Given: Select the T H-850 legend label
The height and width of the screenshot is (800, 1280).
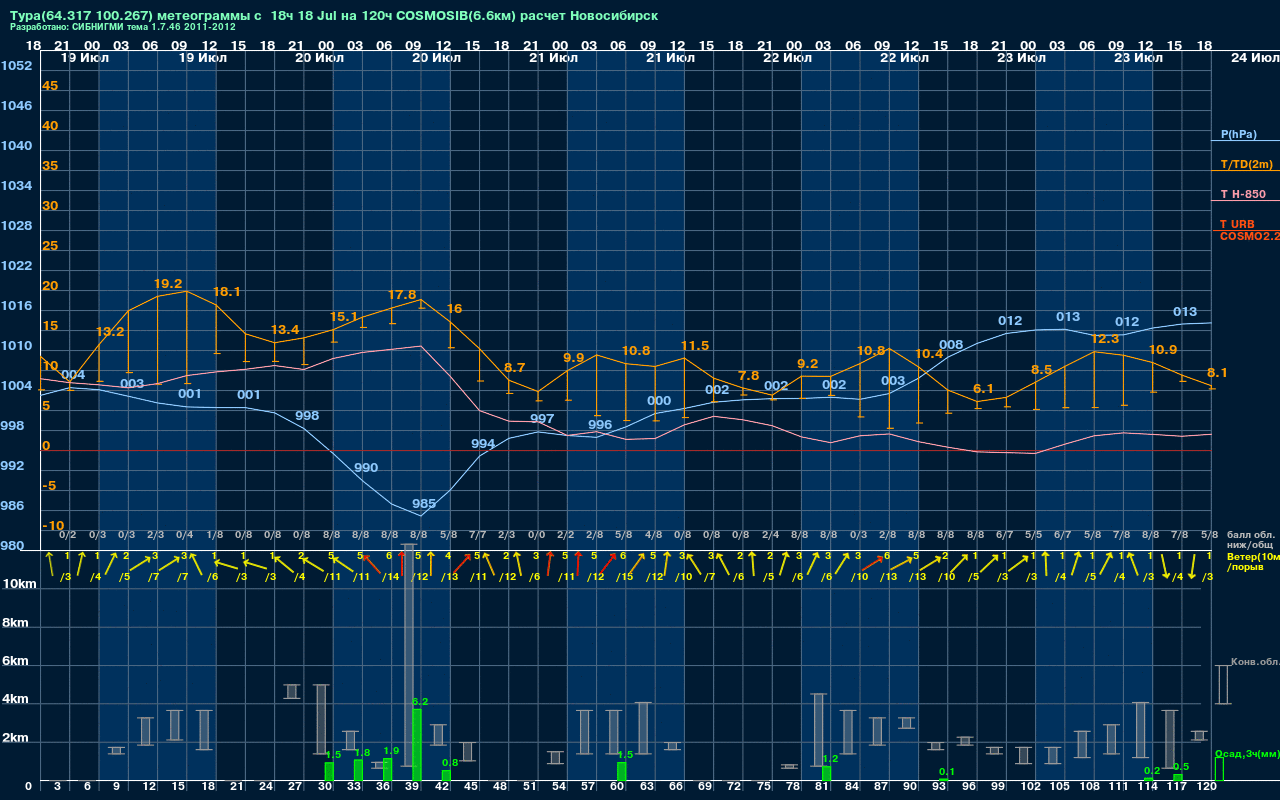Looking at the screenshot, I should 1243,194.
